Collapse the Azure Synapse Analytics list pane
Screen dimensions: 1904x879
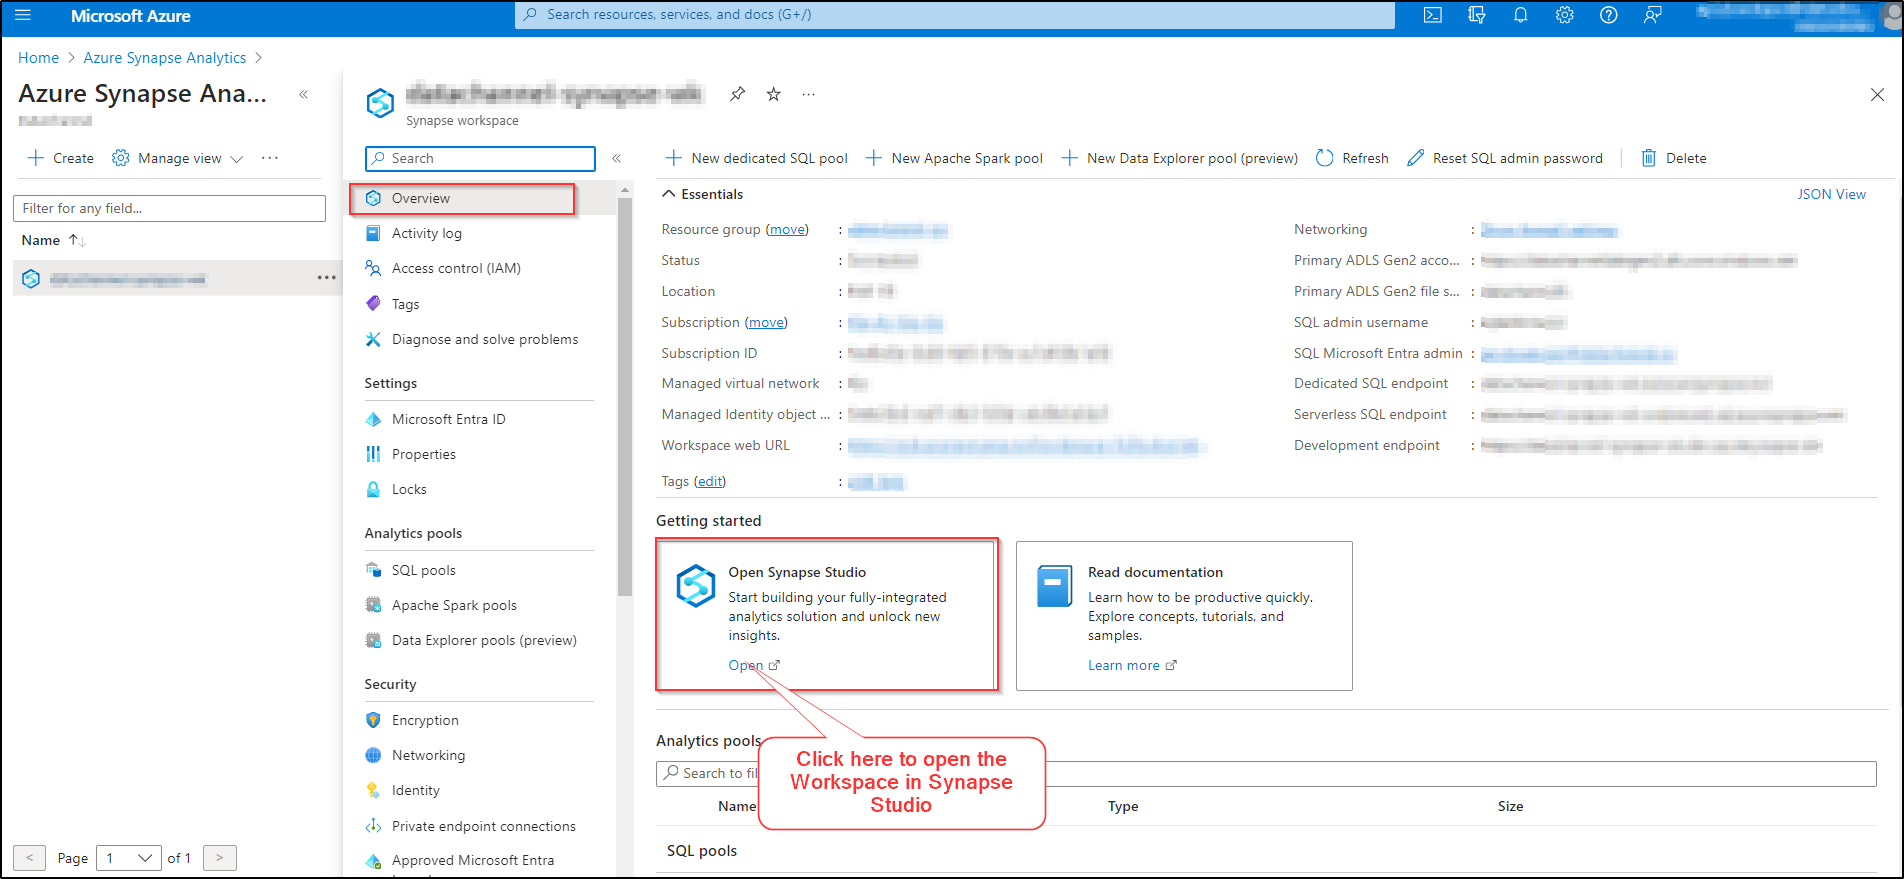tap(303, 94)
